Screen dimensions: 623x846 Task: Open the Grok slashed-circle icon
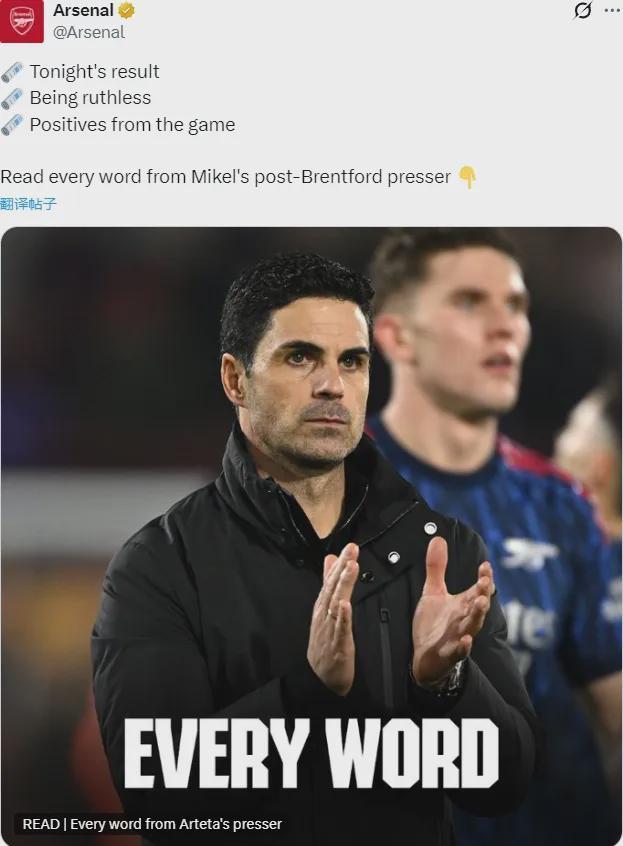[x=582, y=11]
